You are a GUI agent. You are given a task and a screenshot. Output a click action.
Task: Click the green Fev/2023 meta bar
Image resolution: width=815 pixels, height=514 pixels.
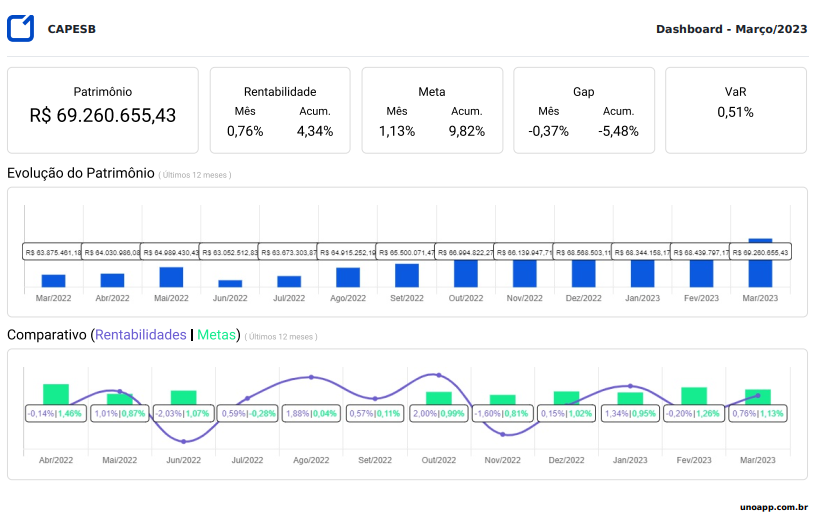[694, 396]
